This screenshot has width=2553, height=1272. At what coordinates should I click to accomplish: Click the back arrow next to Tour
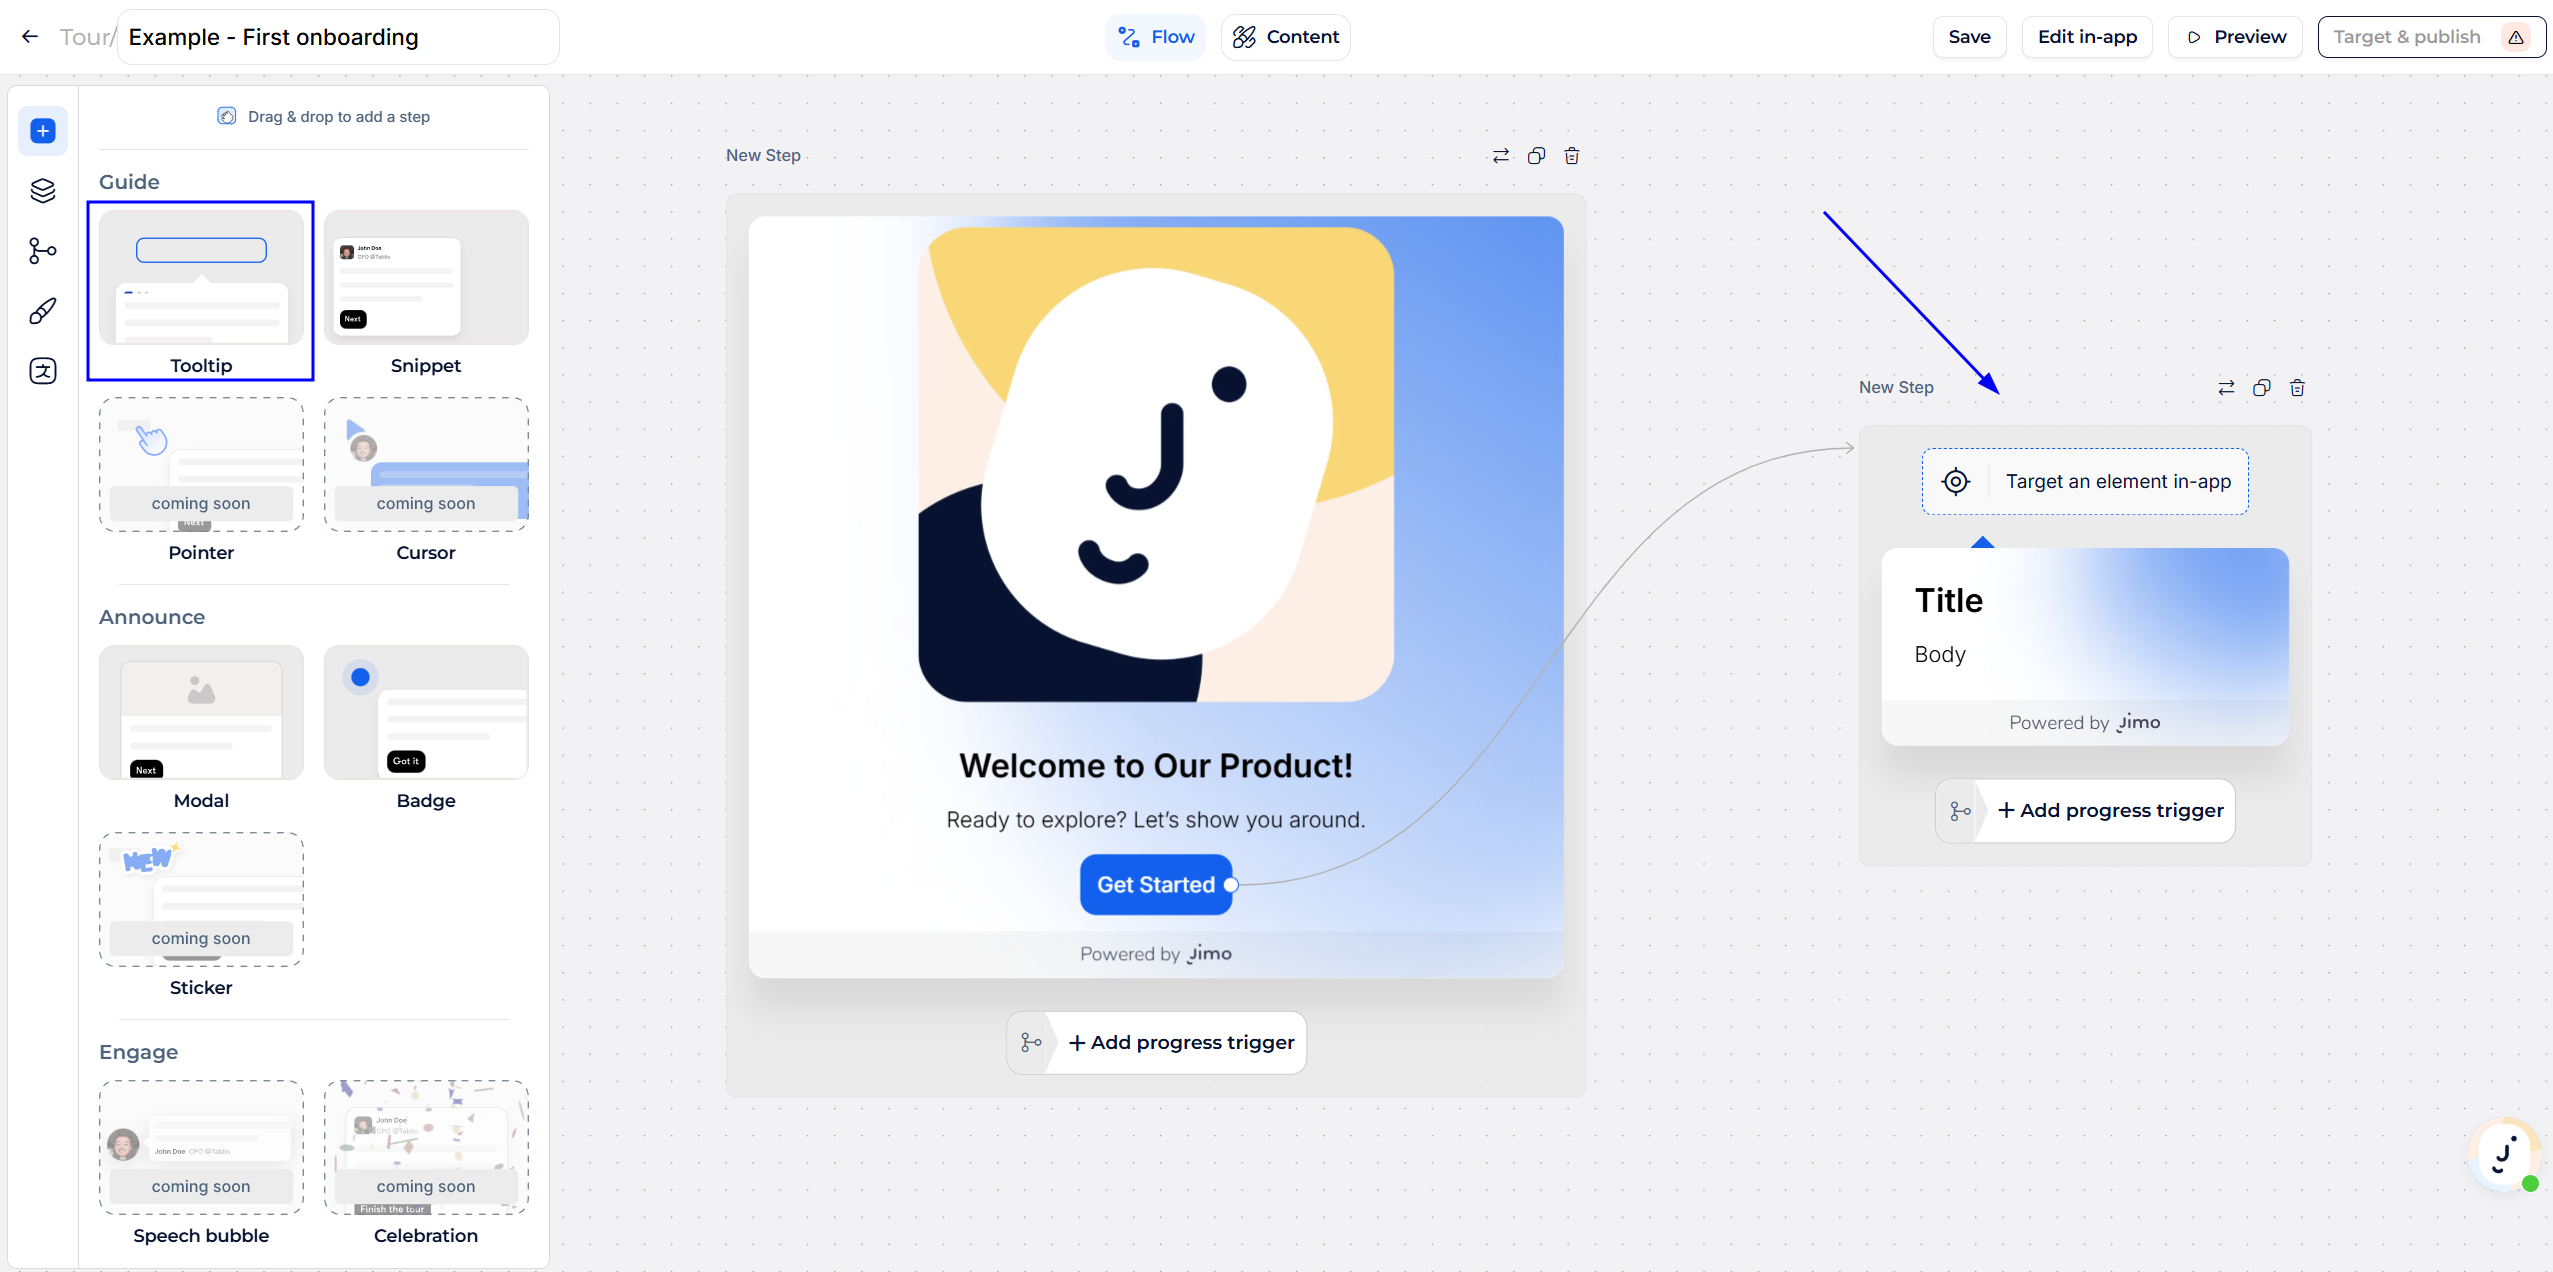[30, 37]
